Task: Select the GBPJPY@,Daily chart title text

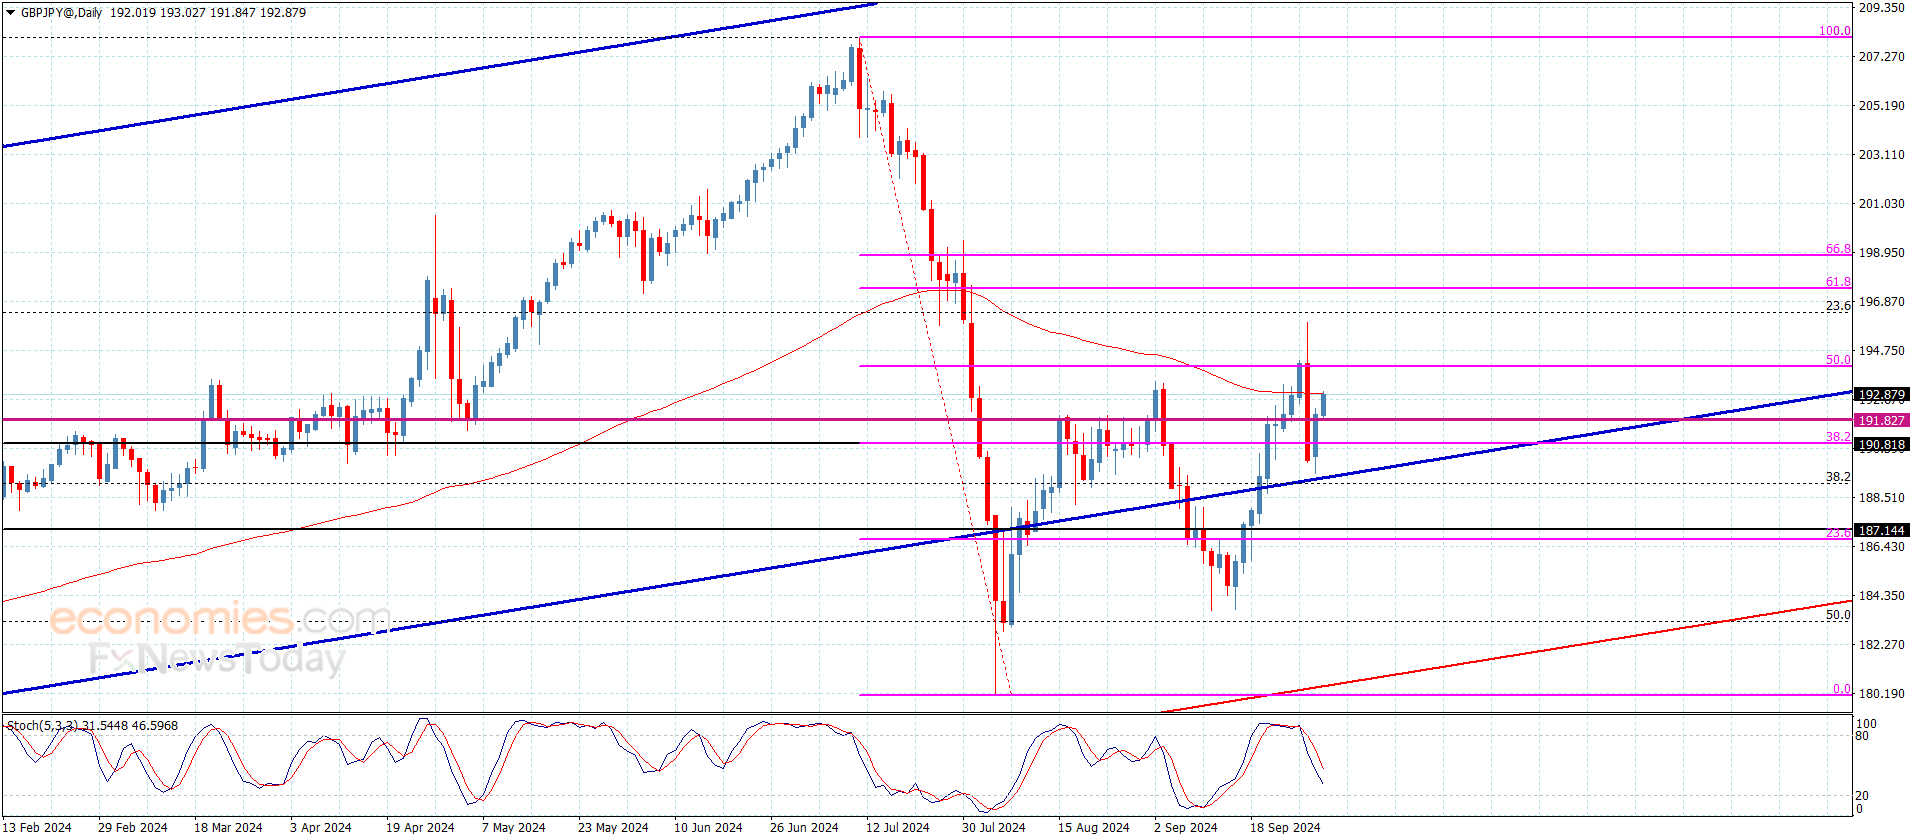Action: click(x=61, y=13)
